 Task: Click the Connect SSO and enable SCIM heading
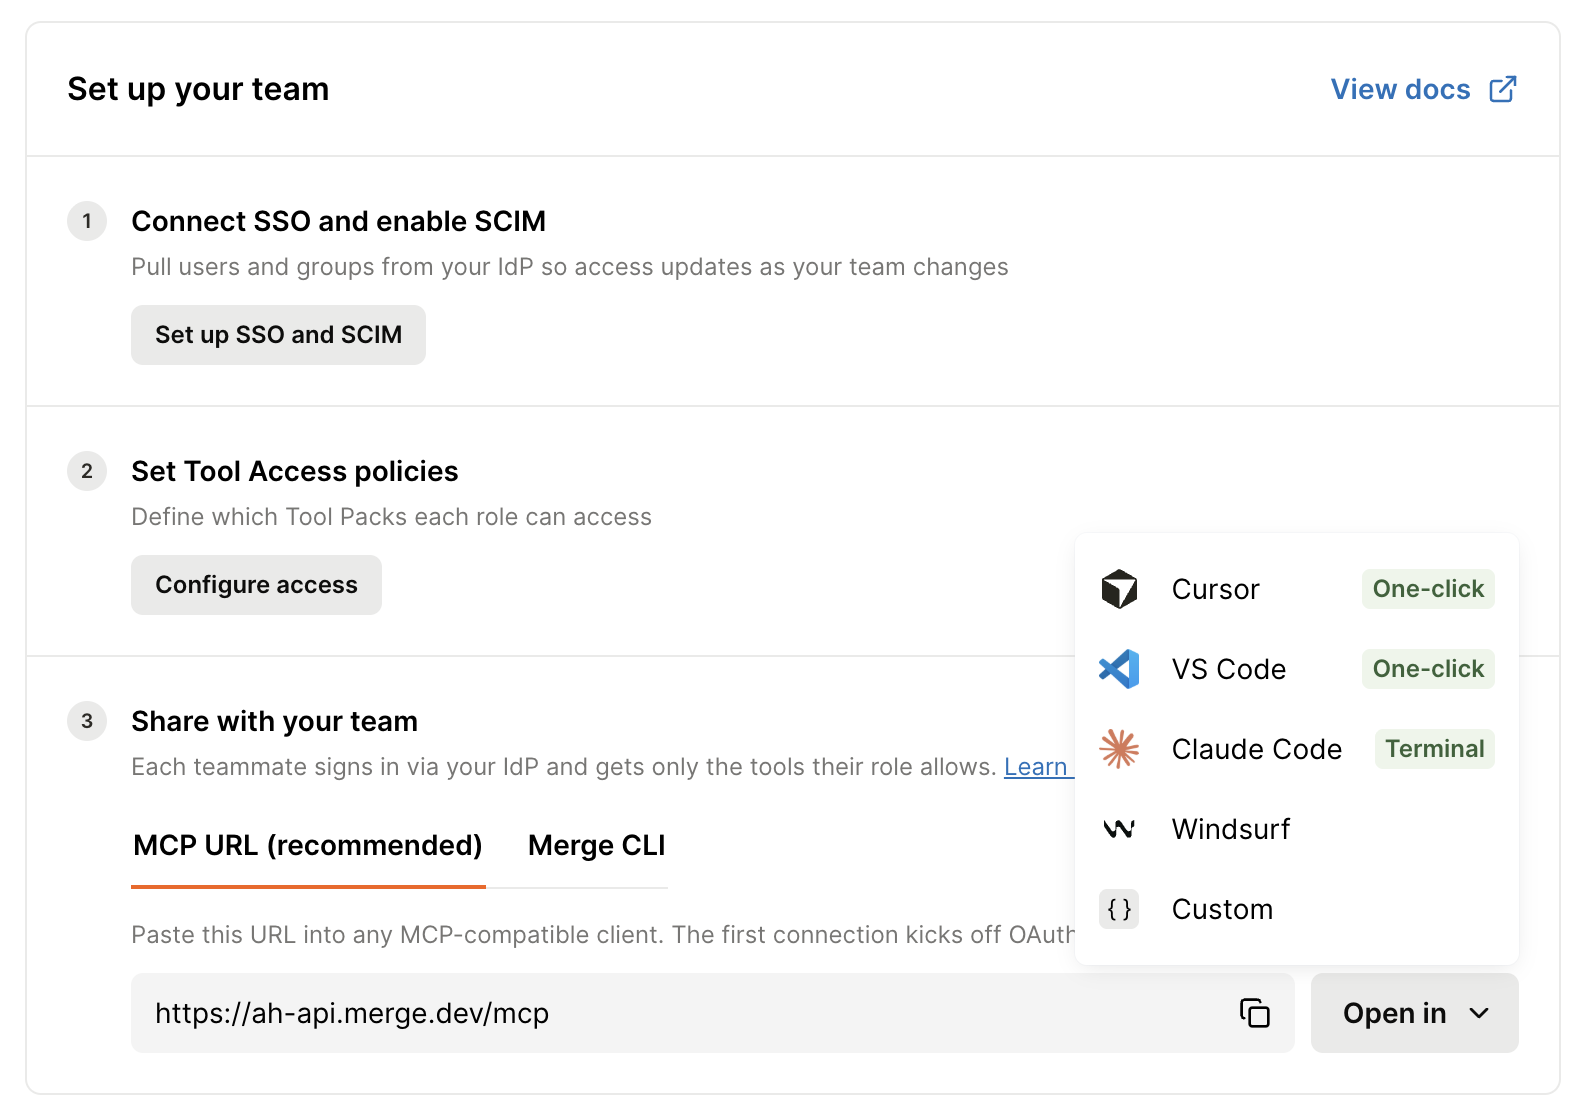[x=338, y=221]
